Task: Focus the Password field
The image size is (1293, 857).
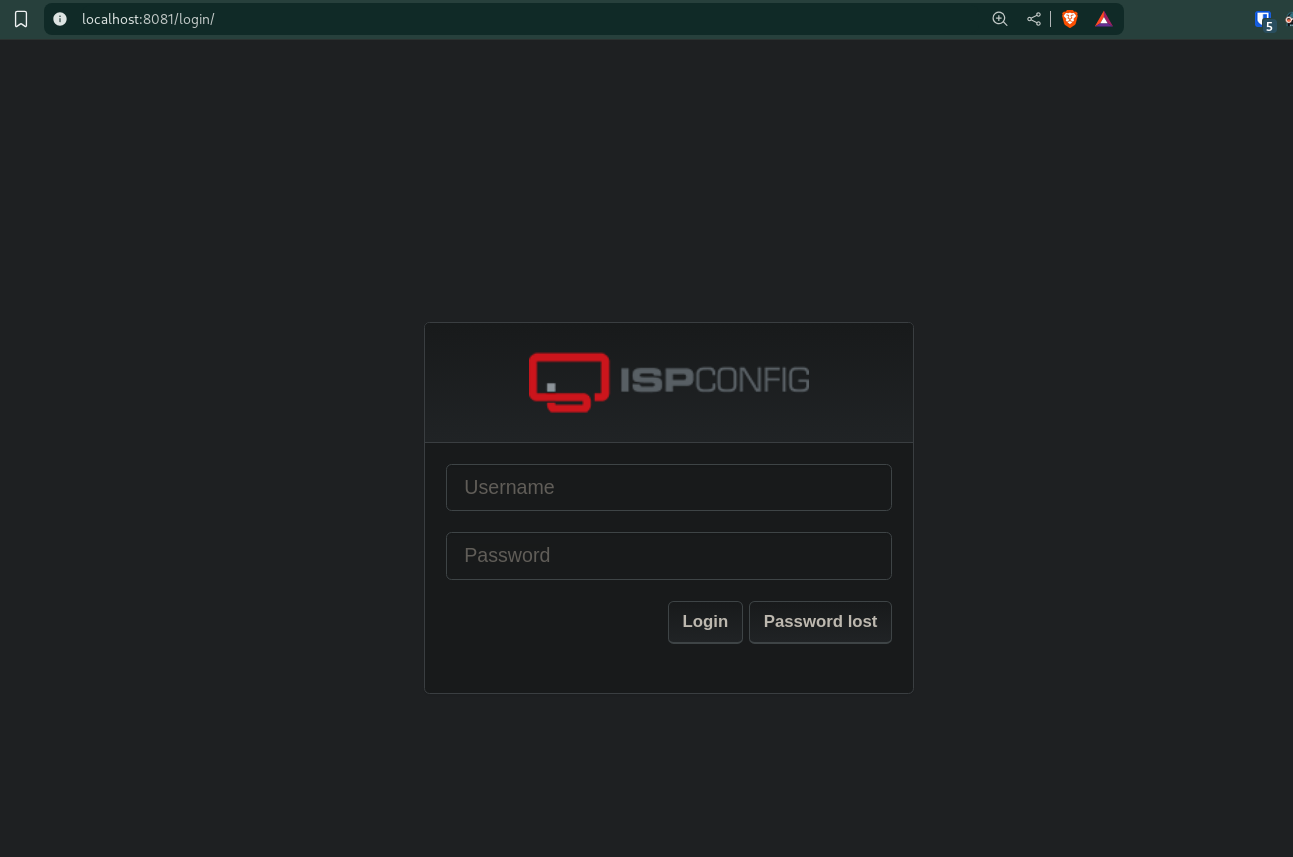Action: (x=669, y=555)
